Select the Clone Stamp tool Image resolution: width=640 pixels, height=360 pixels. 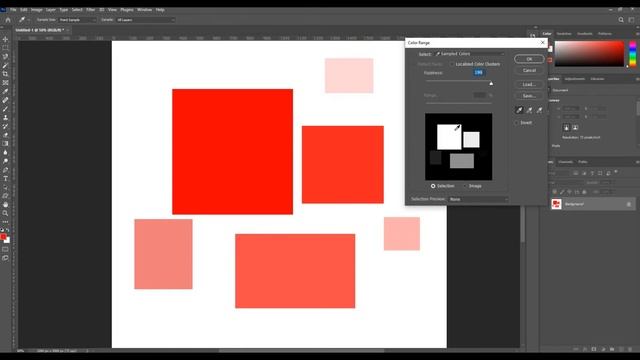click(5, 118)
